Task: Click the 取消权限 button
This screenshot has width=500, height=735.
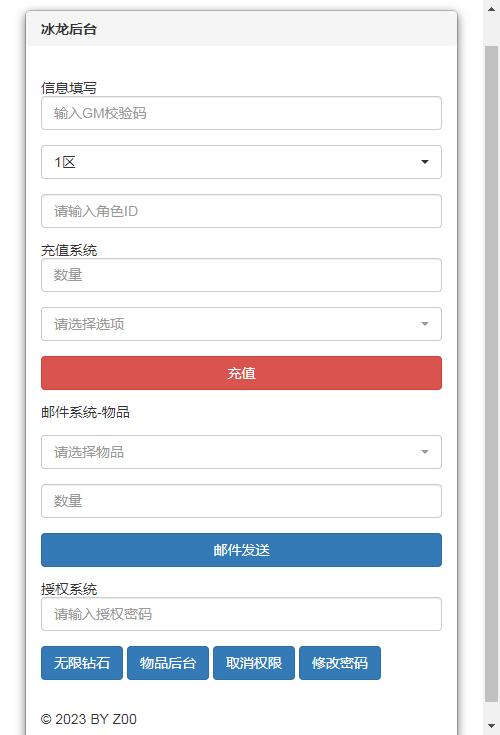Action: click(254, 663)
